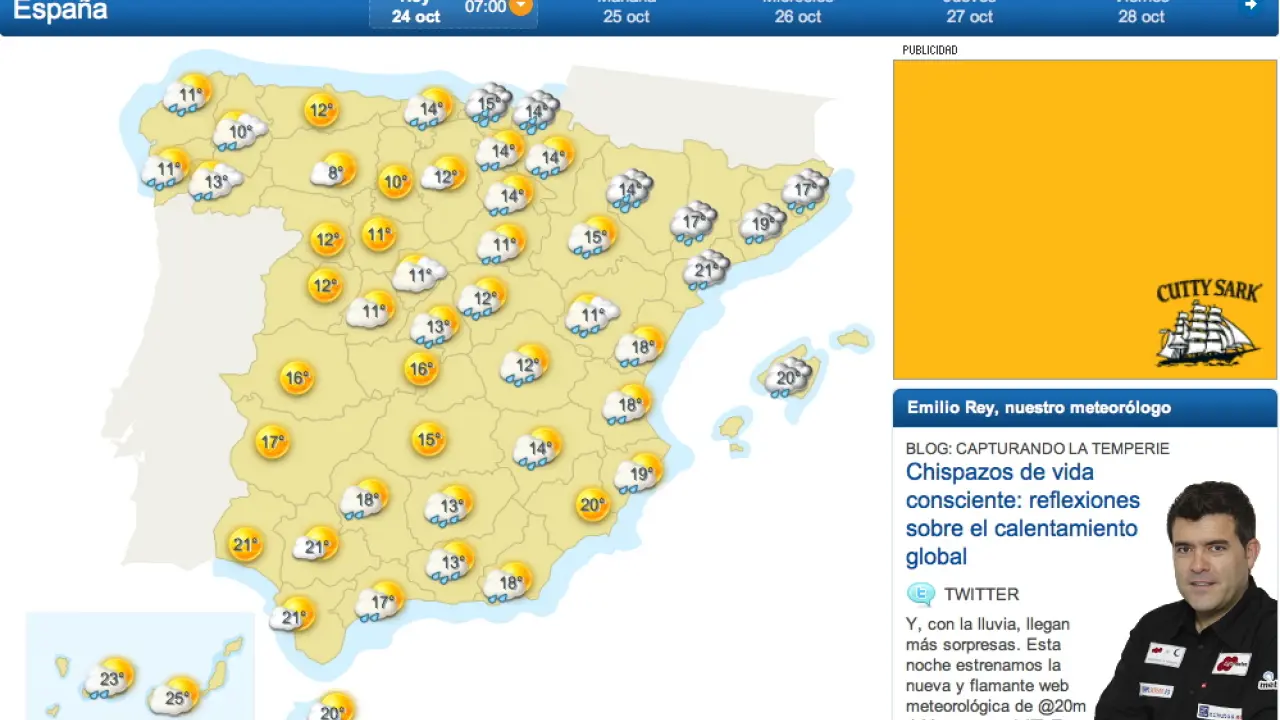
Task: Click the 20° storm icon on Mallorca
Action: pyautogui.click(x=788, y=378)
